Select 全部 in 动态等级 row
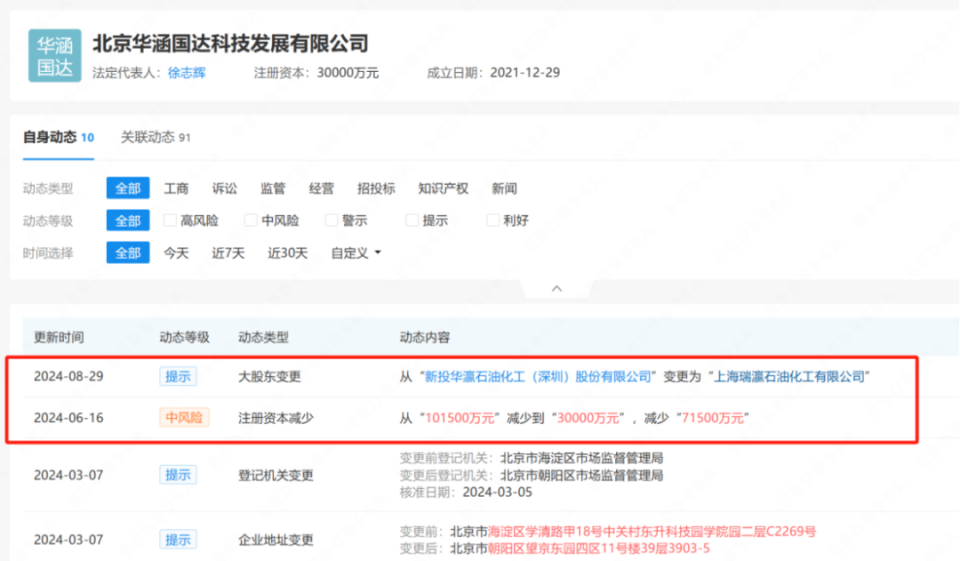 tap(128, 220)
